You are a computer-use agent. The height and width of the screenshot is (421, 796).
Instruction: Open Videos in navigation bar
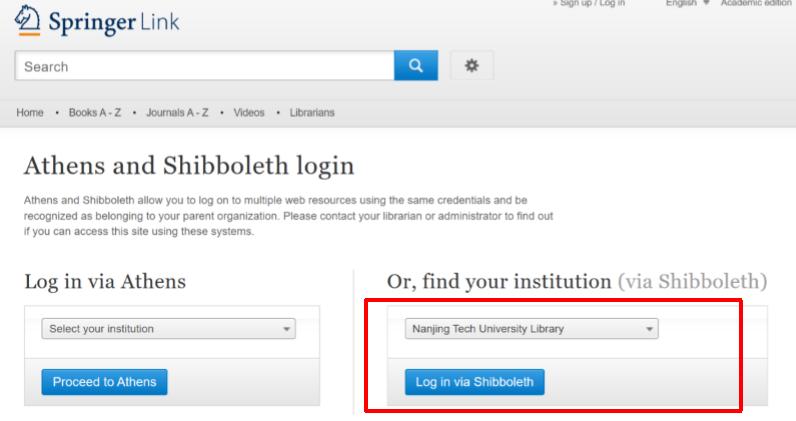pyautogui.click(x=249, y=113)
